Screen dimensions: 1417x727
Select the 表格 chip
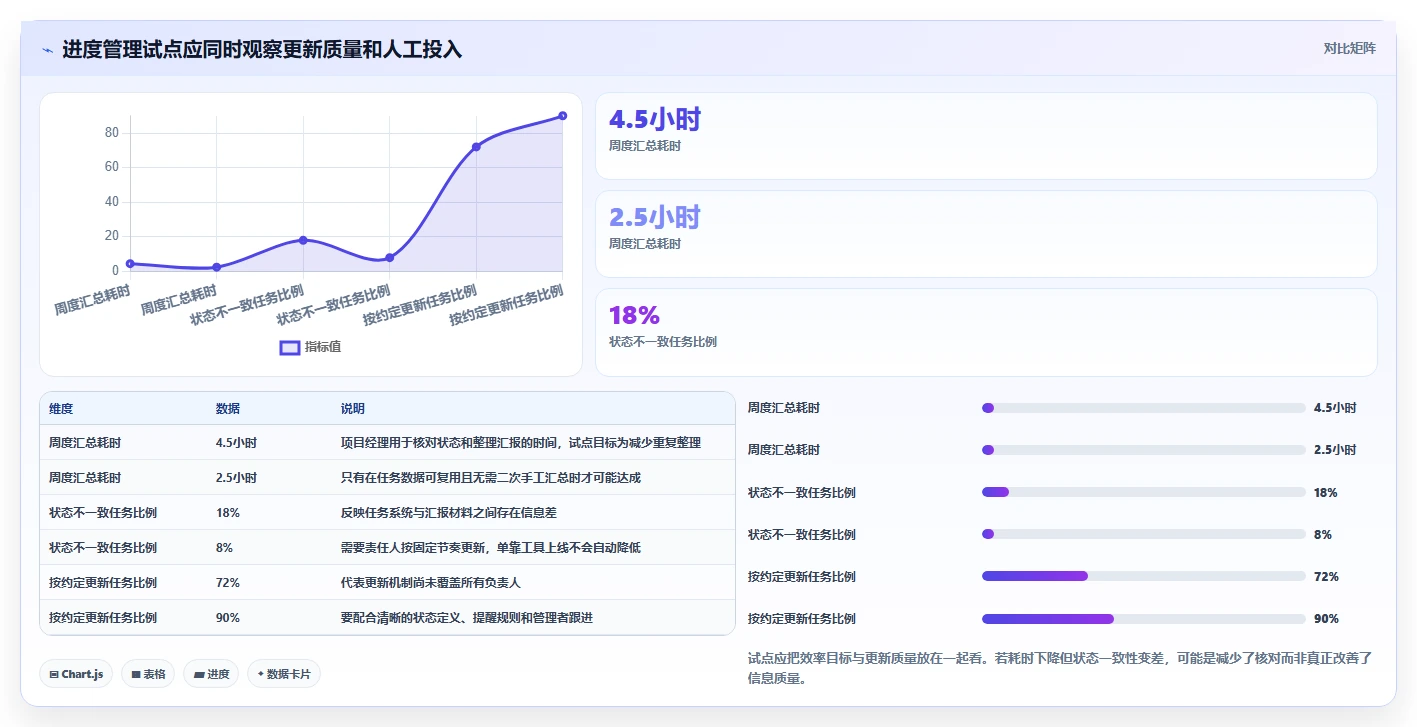click(x=148, y=674)
